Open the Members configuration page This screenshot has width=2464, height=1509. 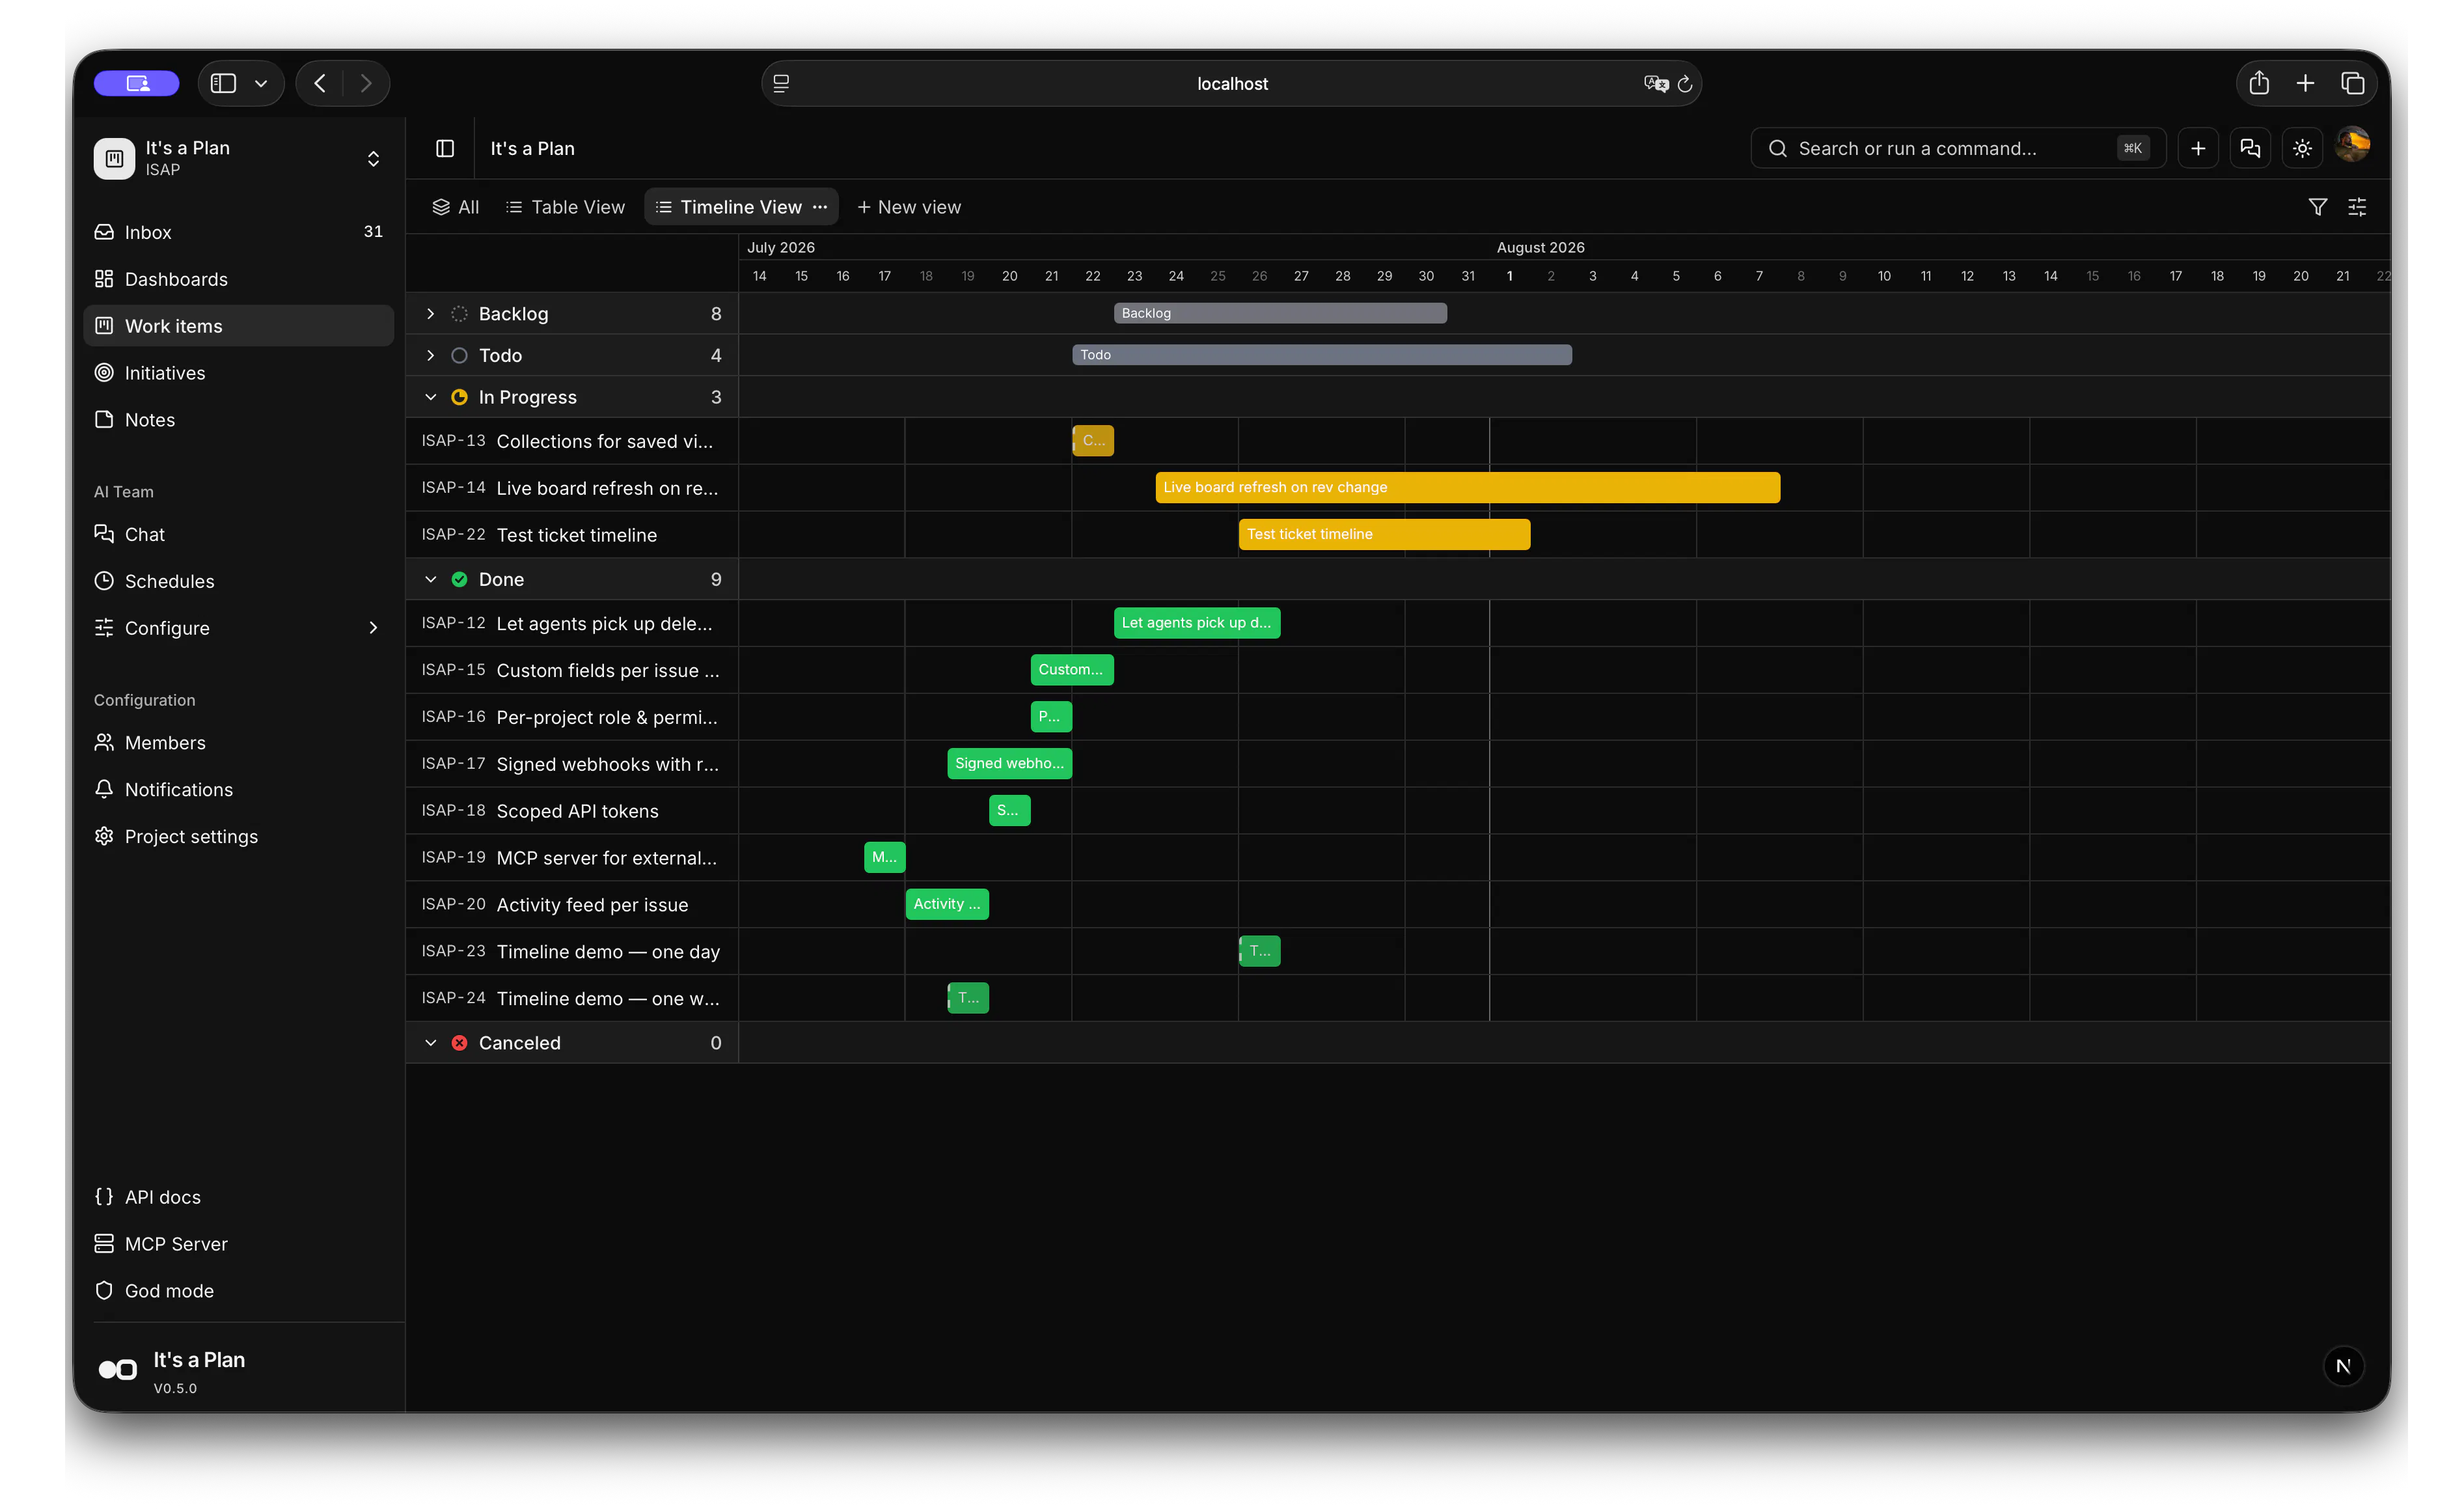238,742
